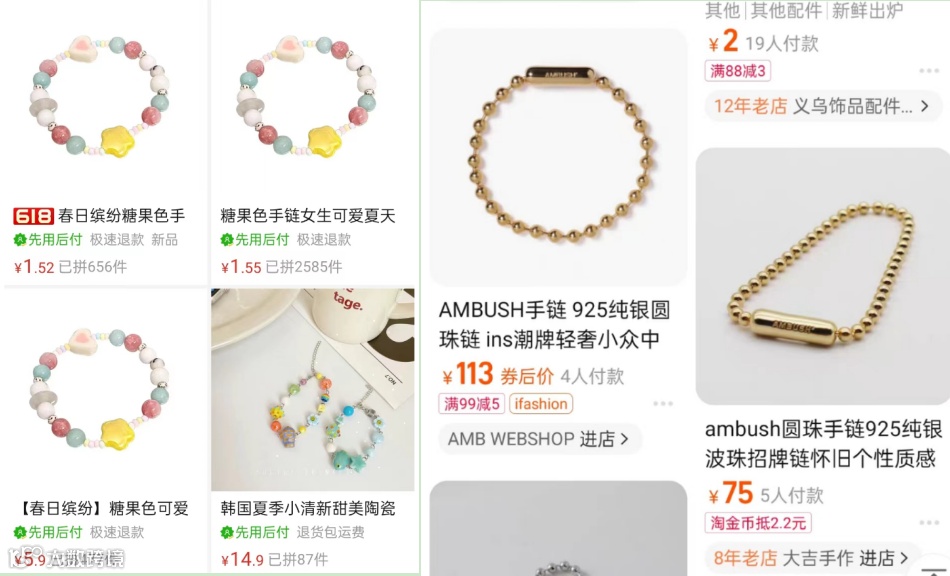Open the gold AMBUSH ball chain bracelet image

point(558,157)
